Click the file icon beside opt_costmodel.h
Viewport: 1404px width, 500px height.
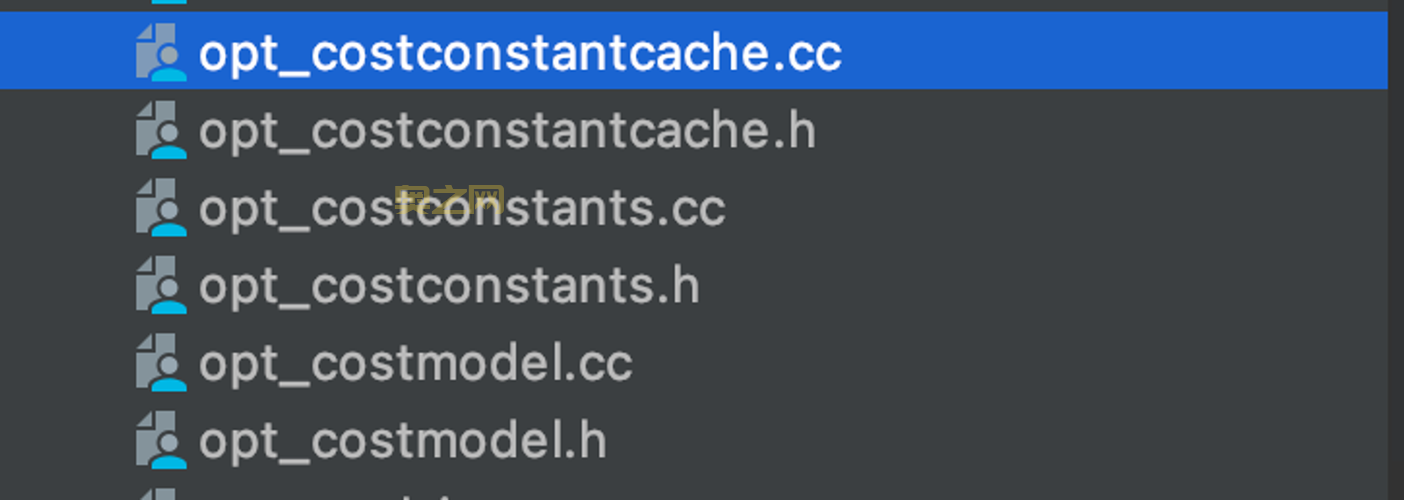(x=161, y=441)
